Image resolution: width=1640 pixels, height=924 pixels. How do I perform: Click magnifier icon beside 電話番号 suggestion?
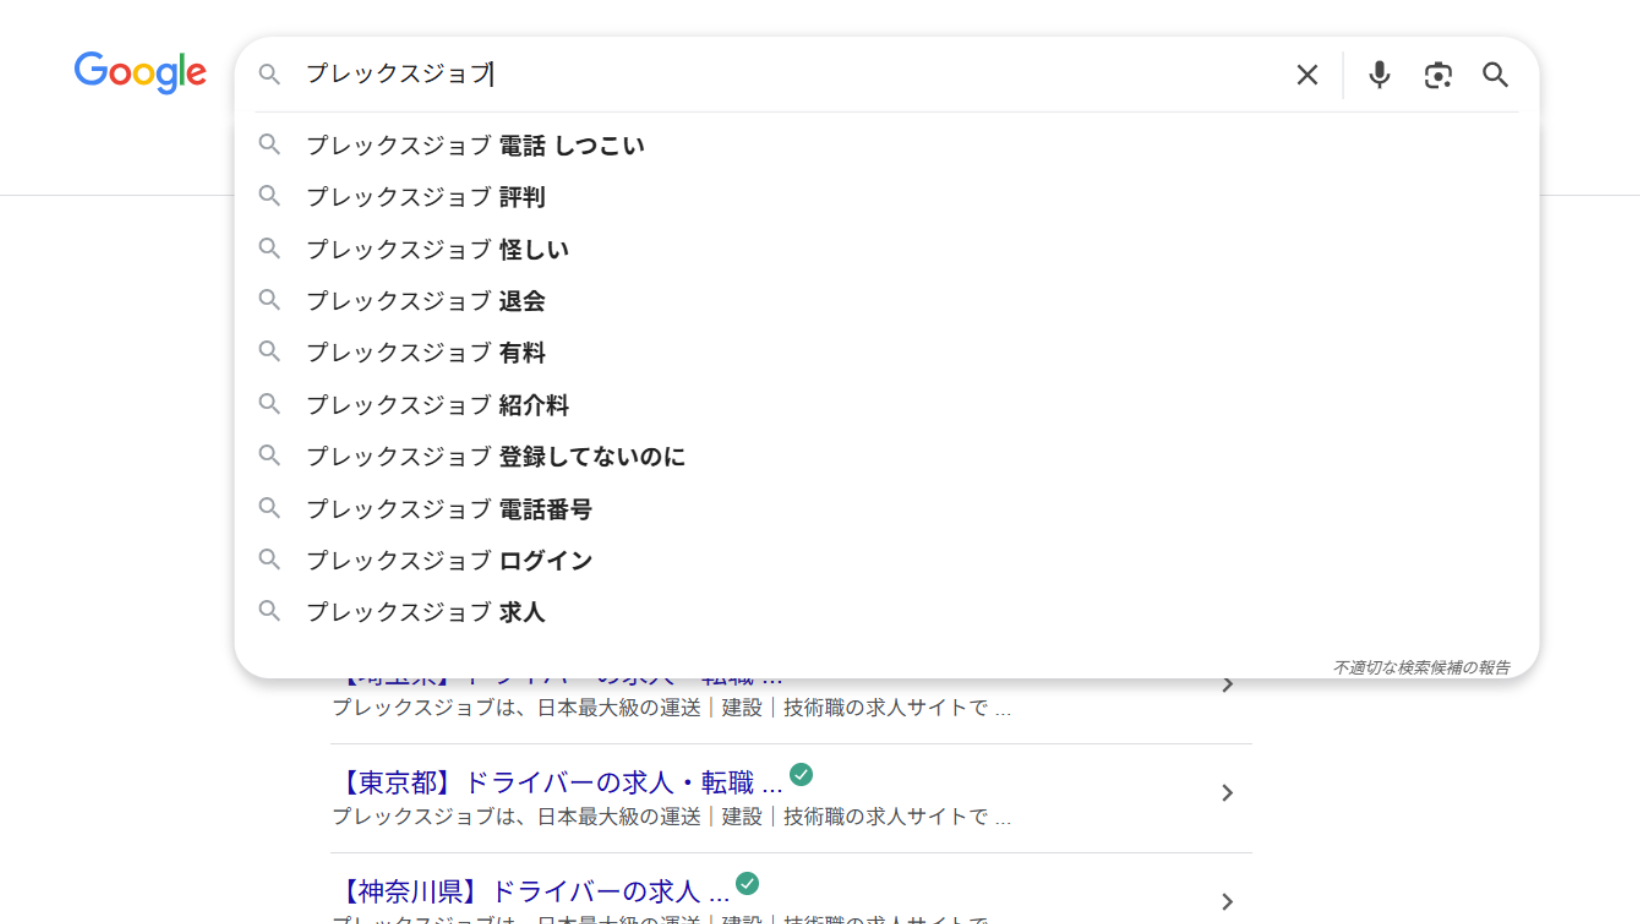(269, 507)
